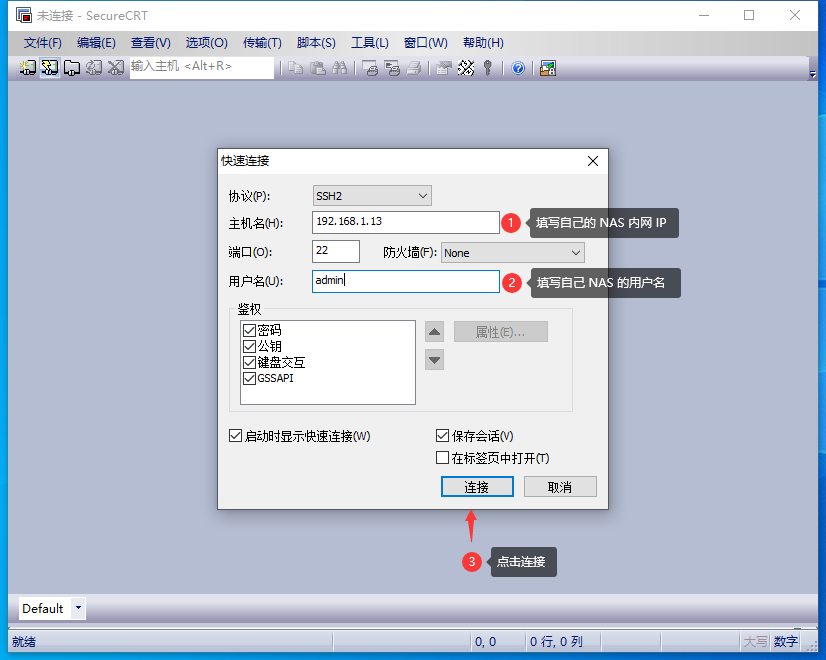Image resolution: width=826 pixels, height=660 pixels.
Task: Toggle the 保存会话 checkbox
Action: click(x=442, y=436)
